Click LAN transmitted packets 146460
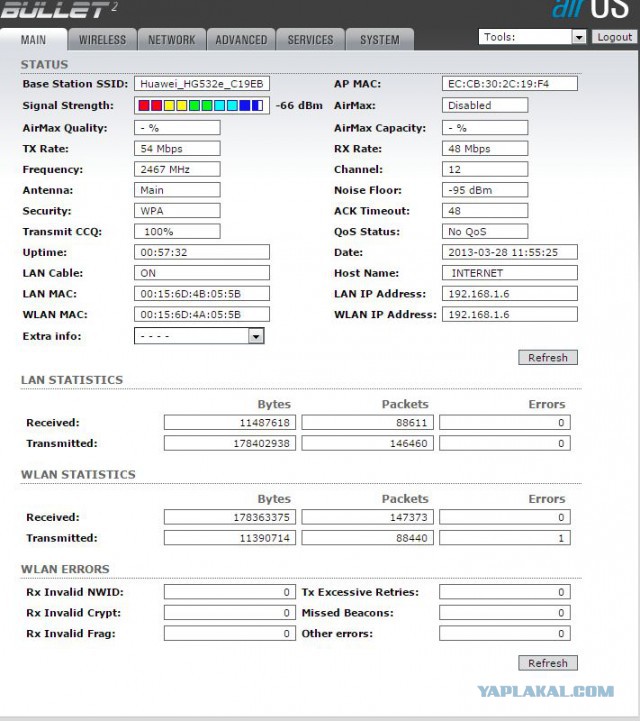Screen dimensions: 640x721 367,443
